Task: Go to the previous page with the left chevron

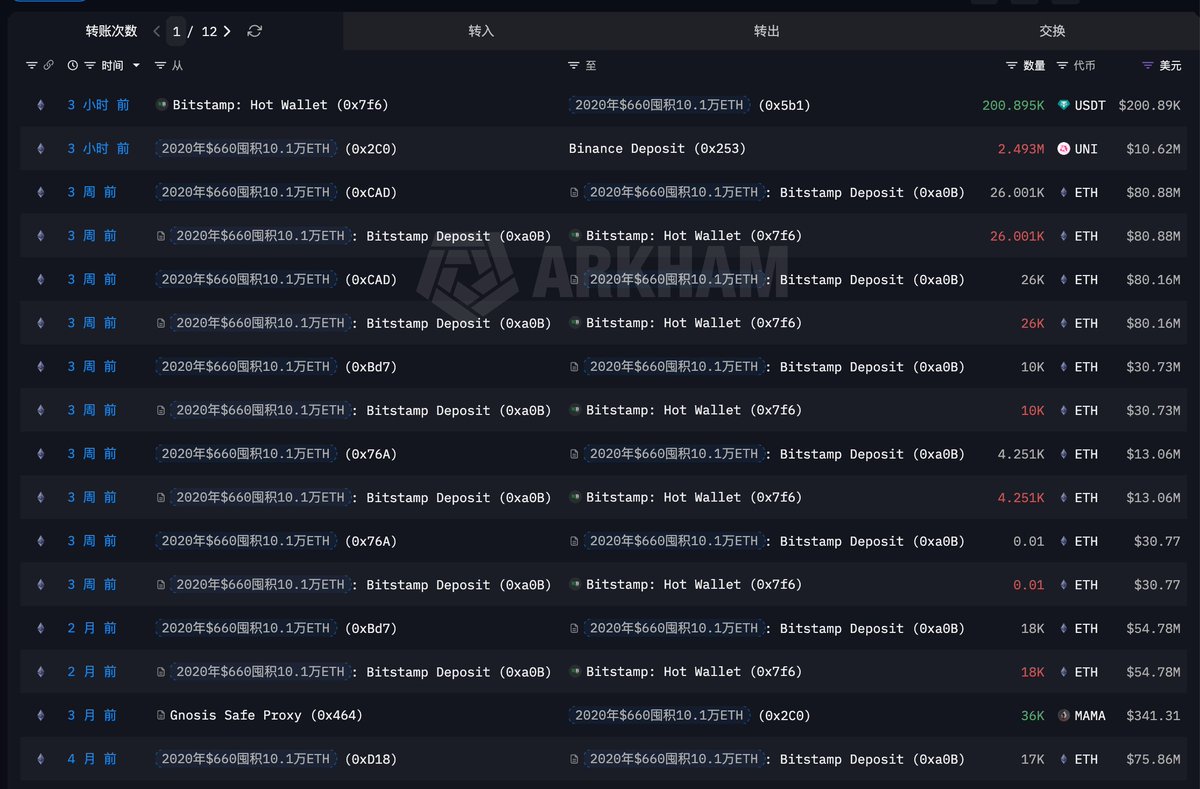Action: [x=157, y=31]
